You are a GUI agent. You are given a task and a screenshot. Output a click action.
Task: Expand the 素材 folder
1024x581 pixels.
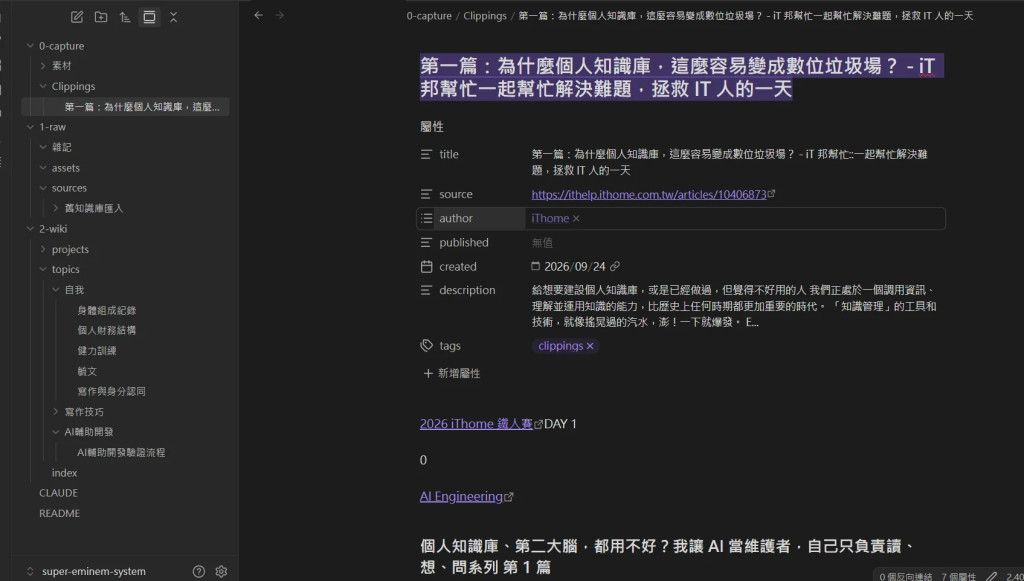pyautogui.click(x=43, y=66)
